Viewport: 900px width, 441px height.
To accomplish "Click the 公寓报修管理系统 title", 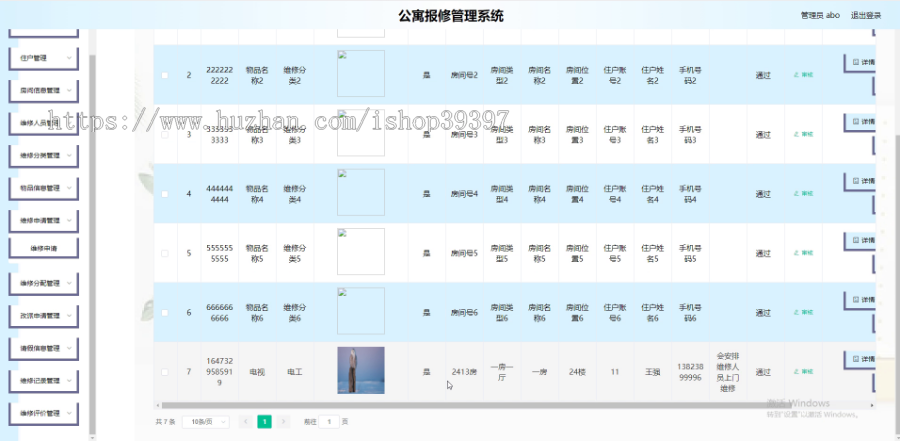I will [451, 16].
